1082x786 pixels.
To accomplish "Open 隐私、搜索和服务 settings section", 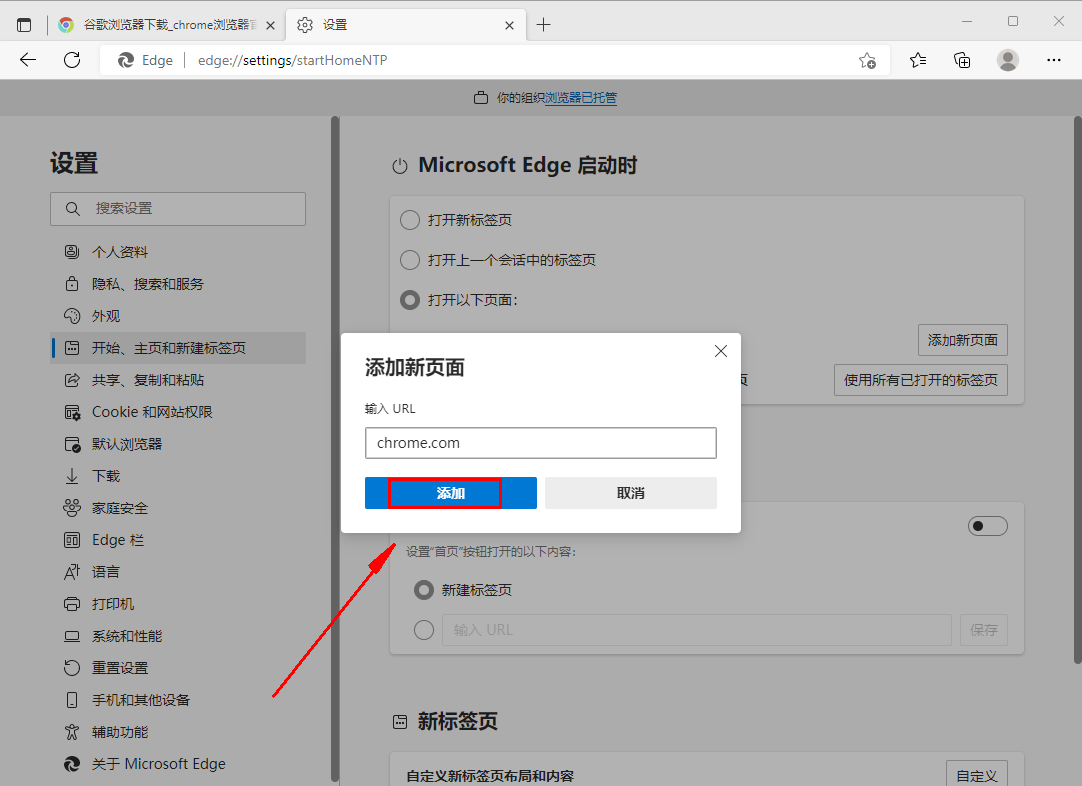I will (x=148, y=284).
